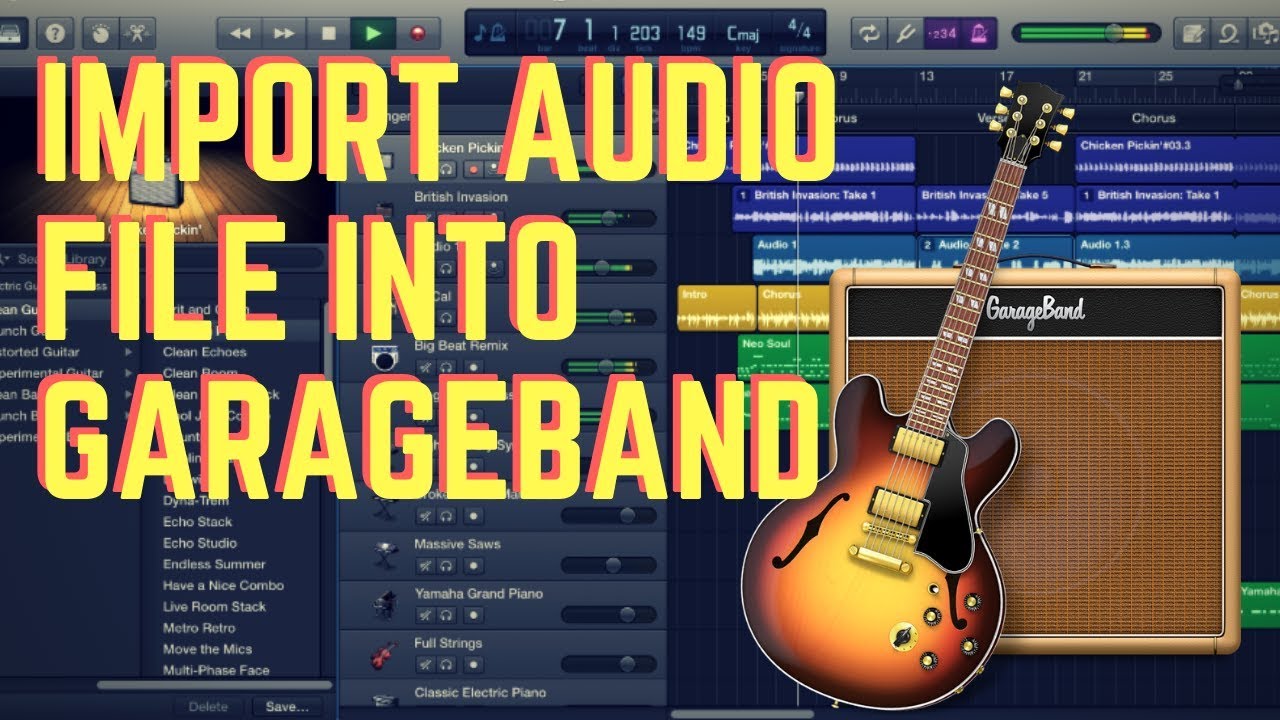1280x720 pixels.
Task: Mute the Yamaha Grand Piano track
Action: (x=425, y=615)
